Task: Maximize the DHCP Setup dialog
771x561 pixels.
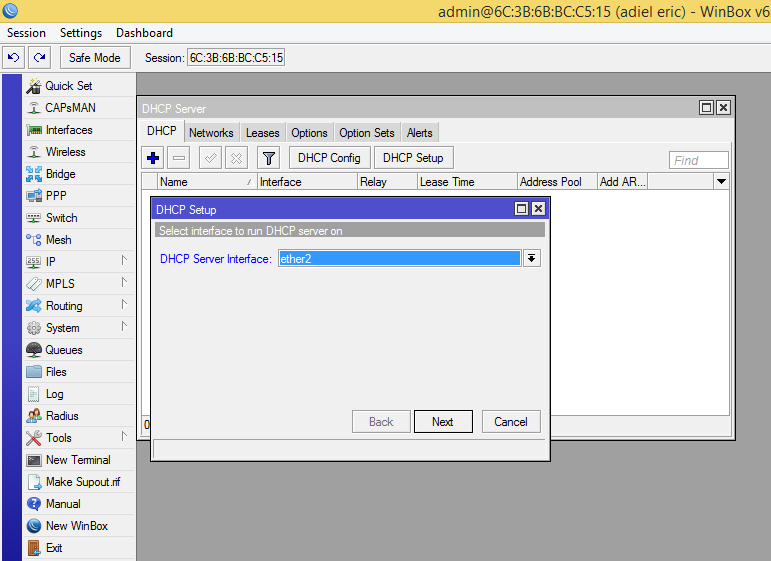Action: (x=521, y=208)
